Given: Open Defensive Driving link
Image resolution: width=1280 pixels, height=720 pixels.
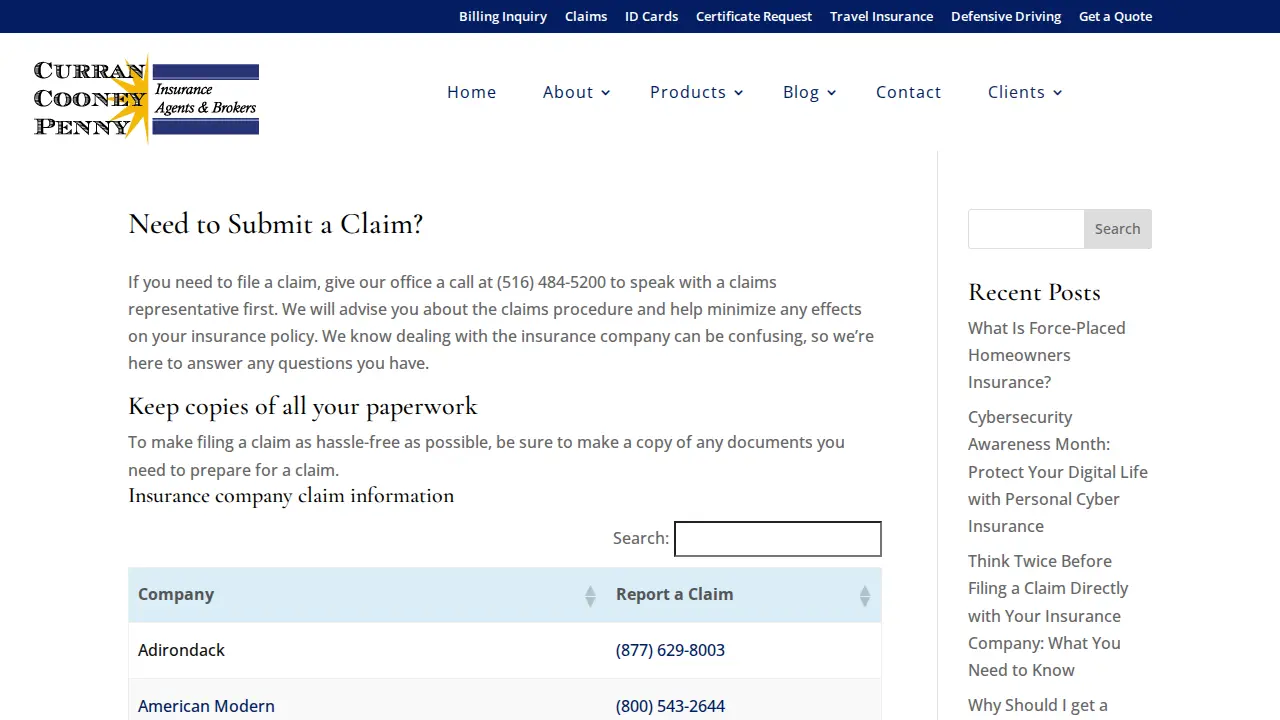Looking at the screenshot, I should 1006,16.
